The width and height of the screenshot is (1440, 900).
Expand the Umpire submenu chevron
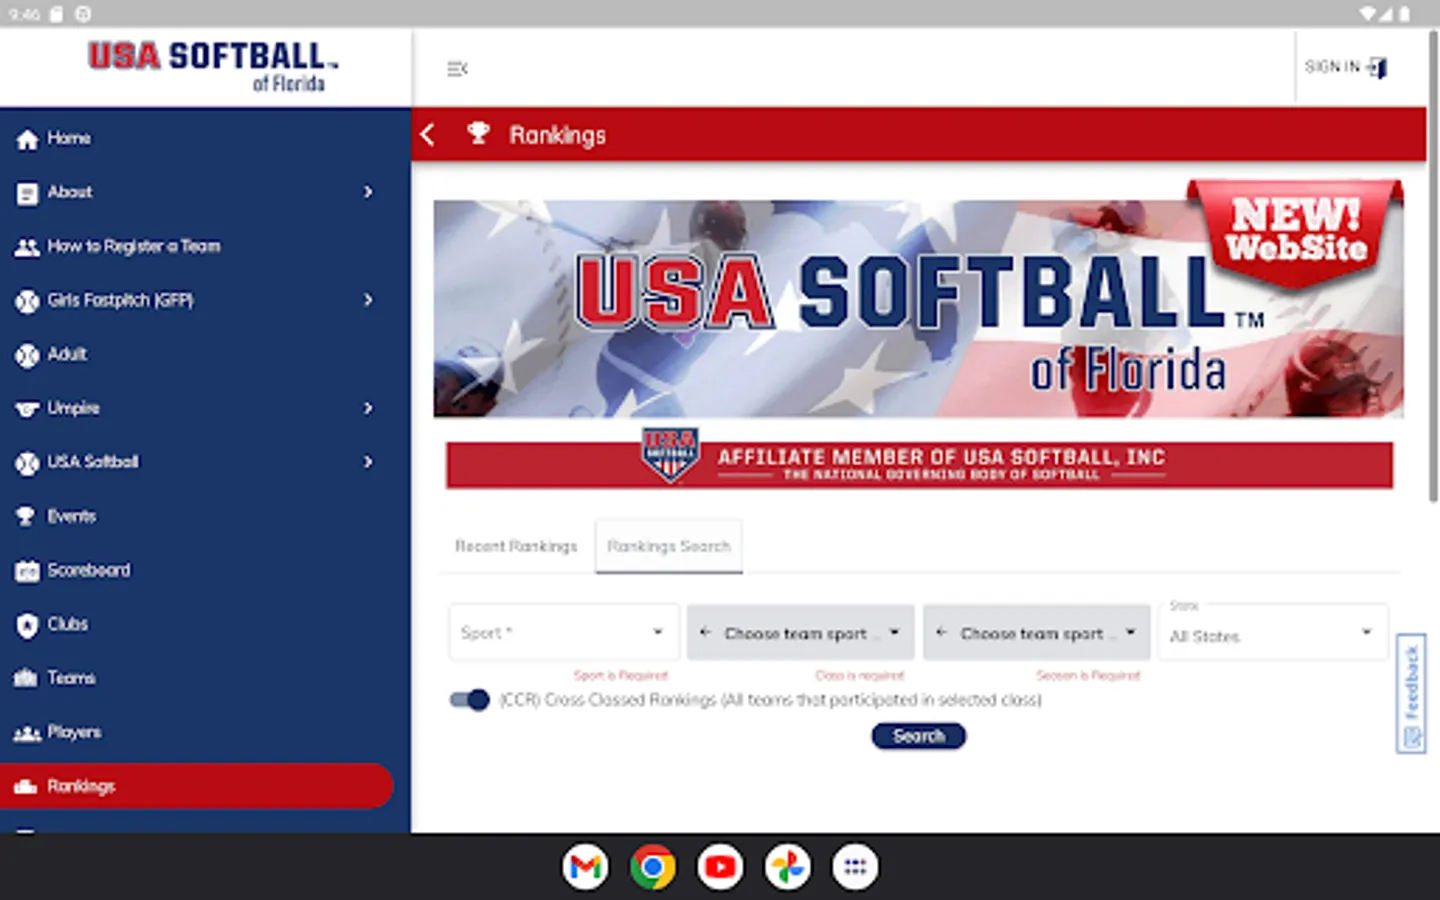(x=368, y=408)
